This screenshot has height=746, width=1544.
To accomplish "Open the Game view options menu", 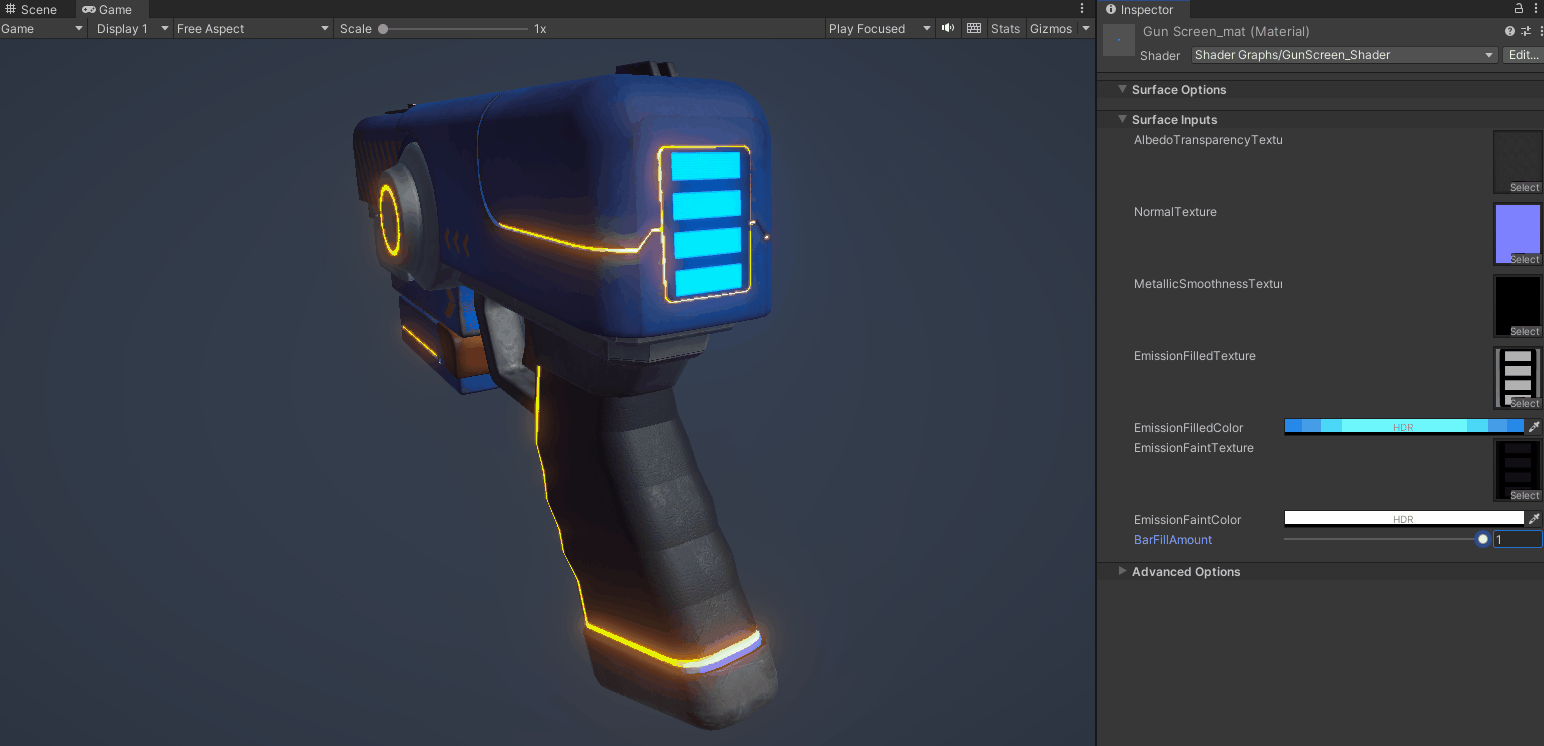I will [x=1081, y=8].
